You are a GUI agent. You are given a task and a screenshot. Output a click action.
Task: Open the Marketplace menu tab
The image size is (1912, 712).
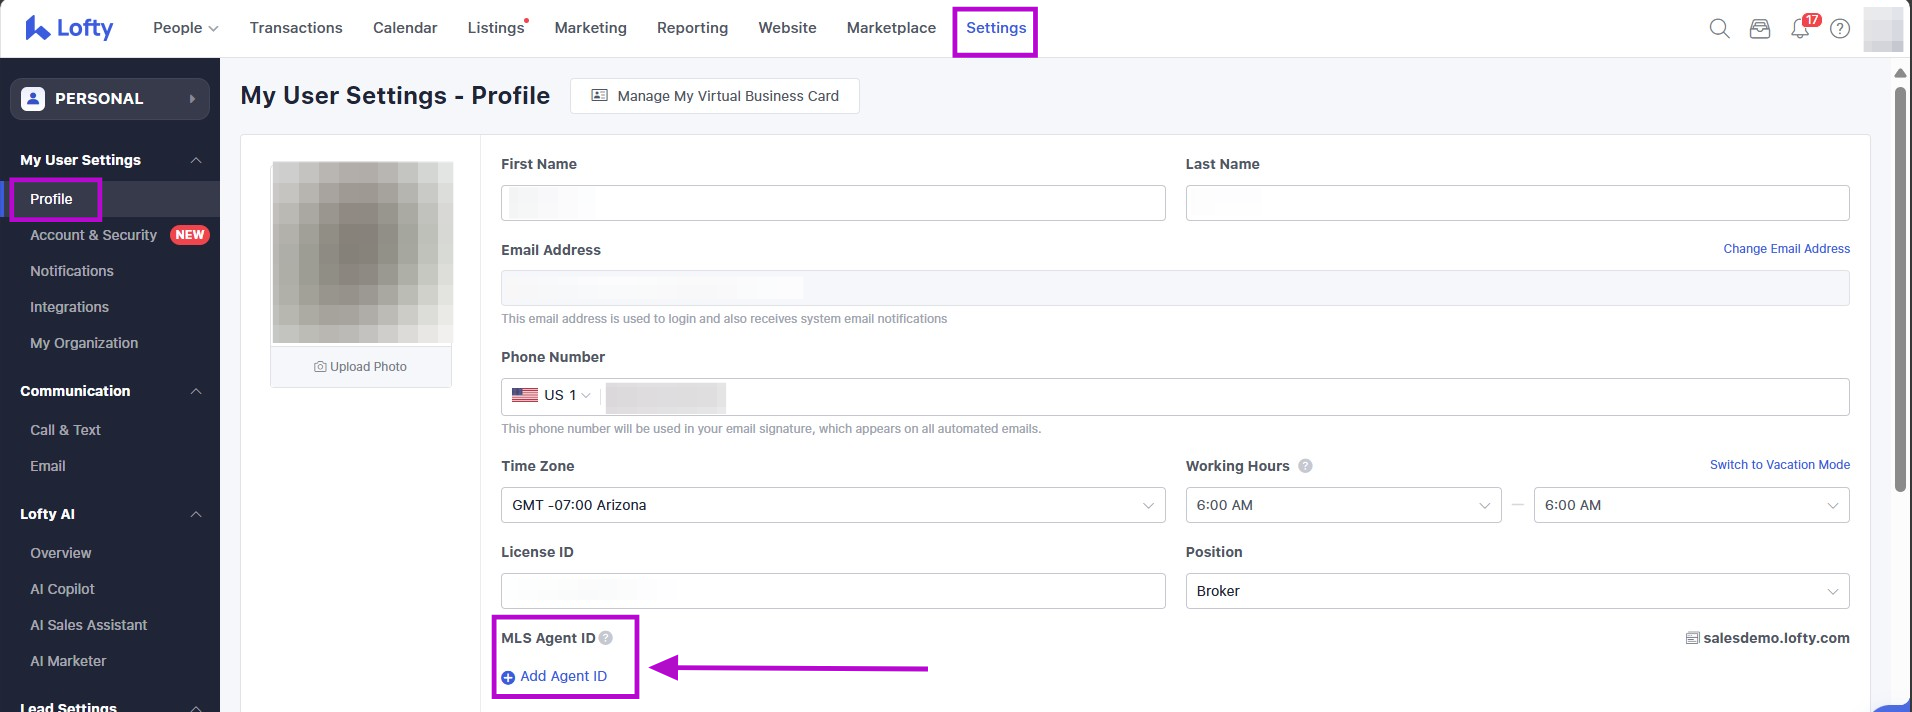891,28
